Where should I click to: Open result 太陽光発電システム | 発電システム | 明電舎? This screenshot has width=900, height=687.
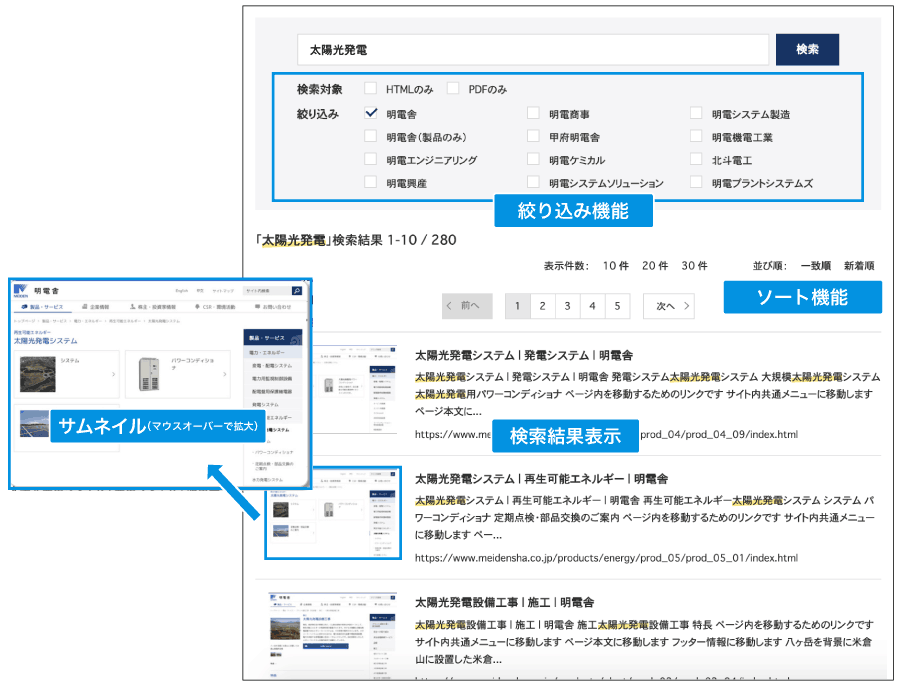[x=524, y=355]
